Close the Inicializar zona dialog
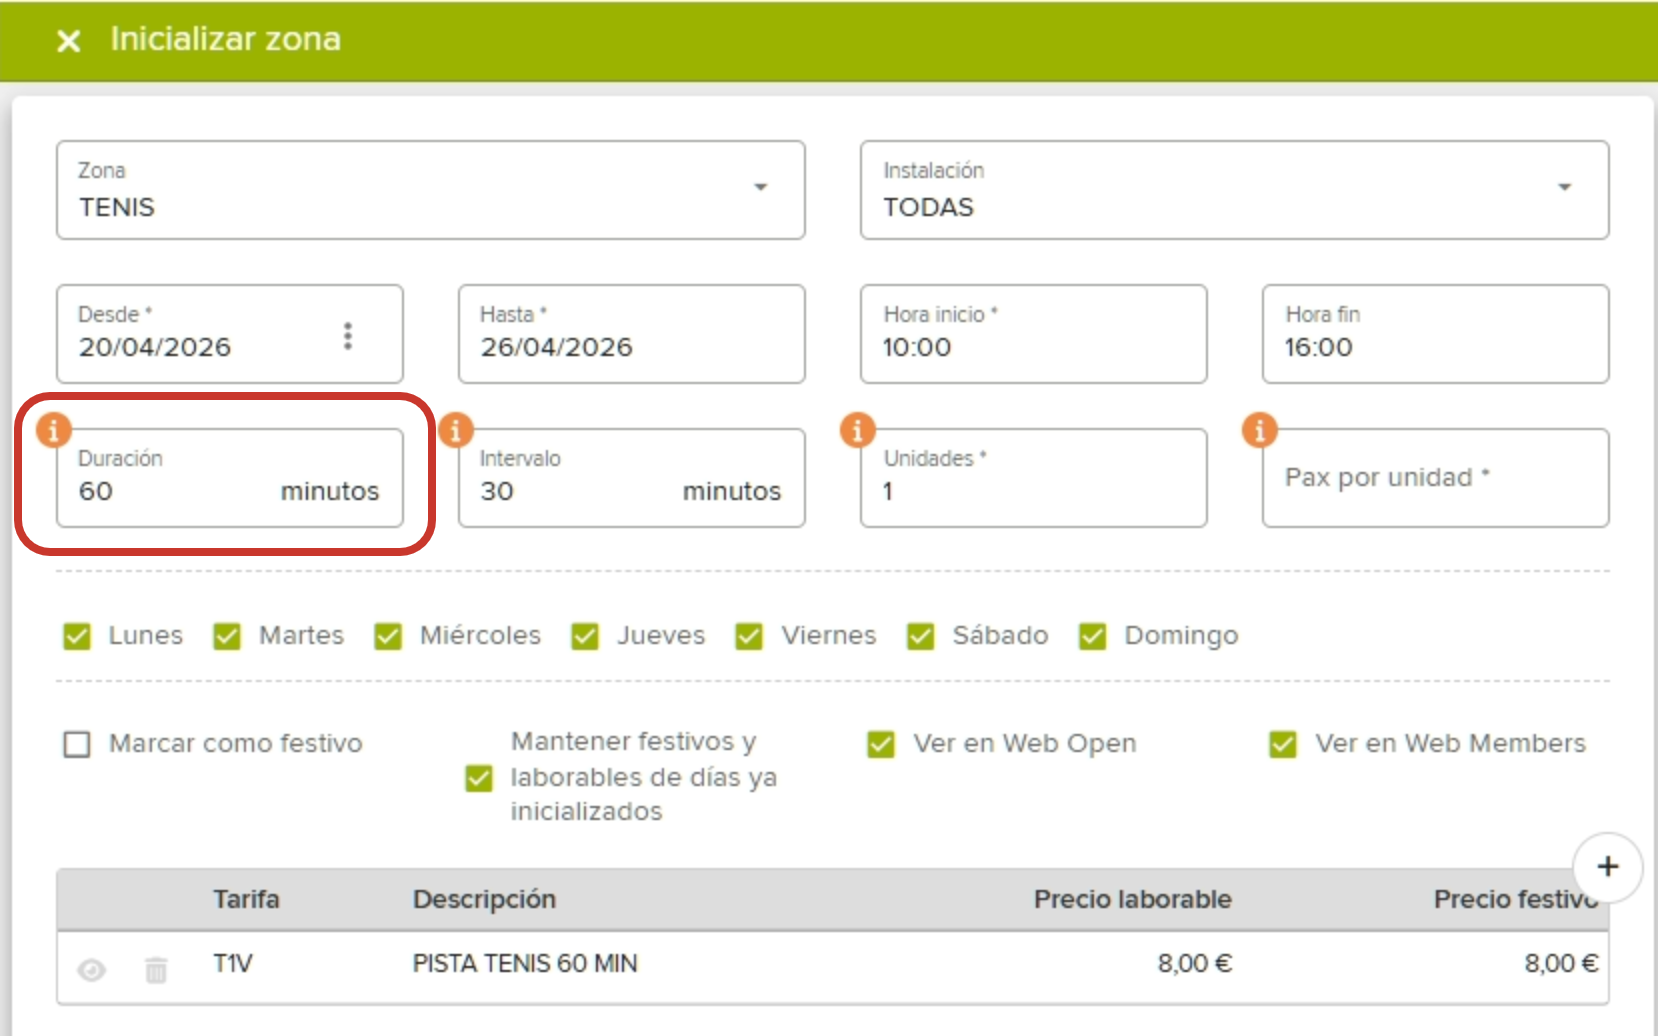 (x=68, y=41)
